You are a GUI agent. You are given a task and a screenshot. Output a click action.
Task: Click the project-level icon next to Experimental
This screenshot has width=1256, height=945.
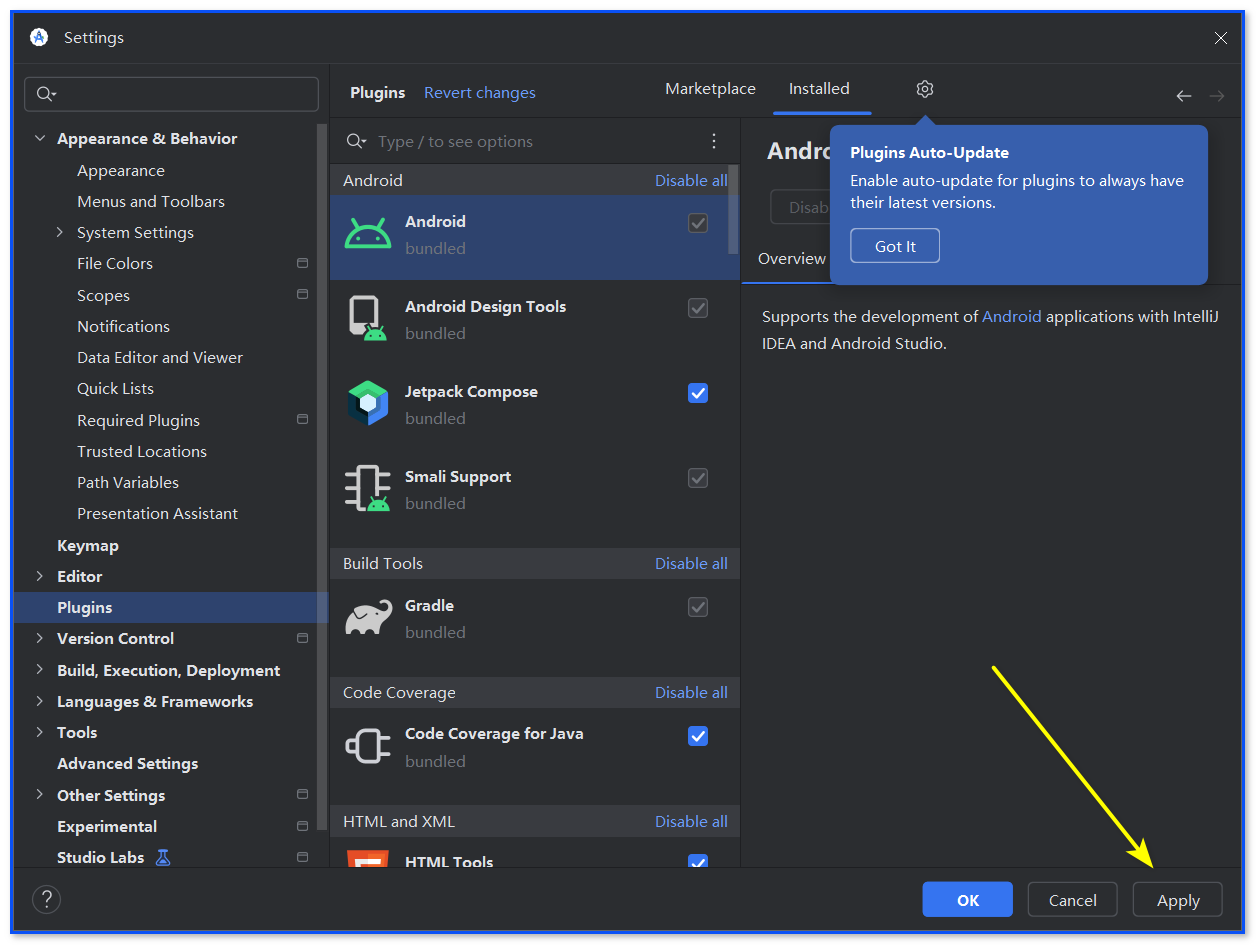(x=302, y=826)
